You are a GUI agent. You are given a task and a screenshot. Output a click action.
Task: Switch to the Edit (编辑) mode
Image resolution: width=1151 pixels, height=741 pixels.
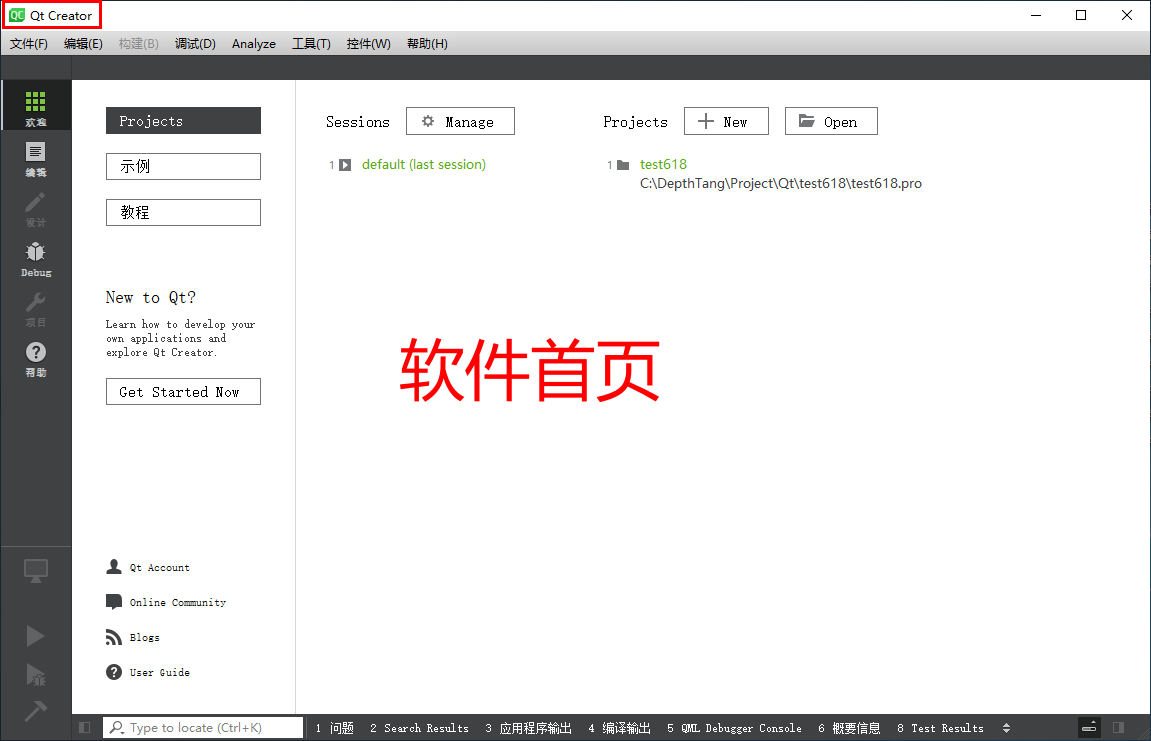click(x=35, y=157)
